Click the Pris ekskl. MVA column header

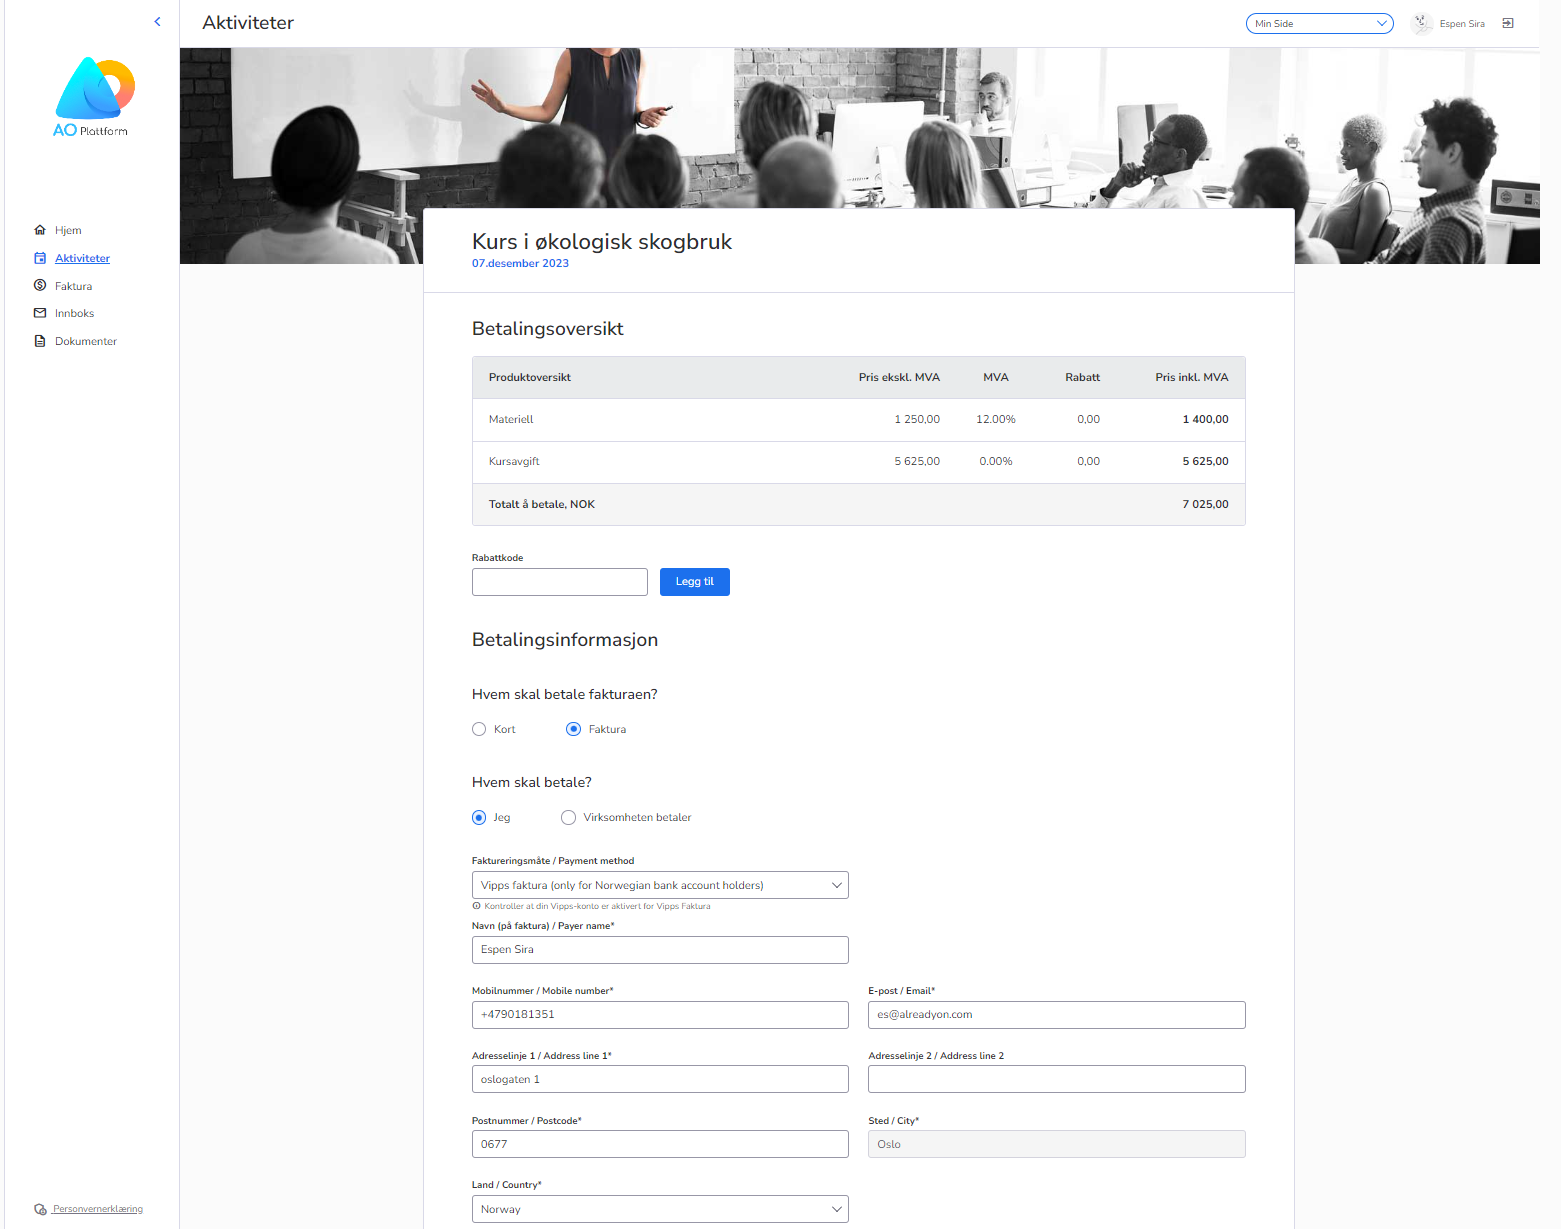[899, 377]
